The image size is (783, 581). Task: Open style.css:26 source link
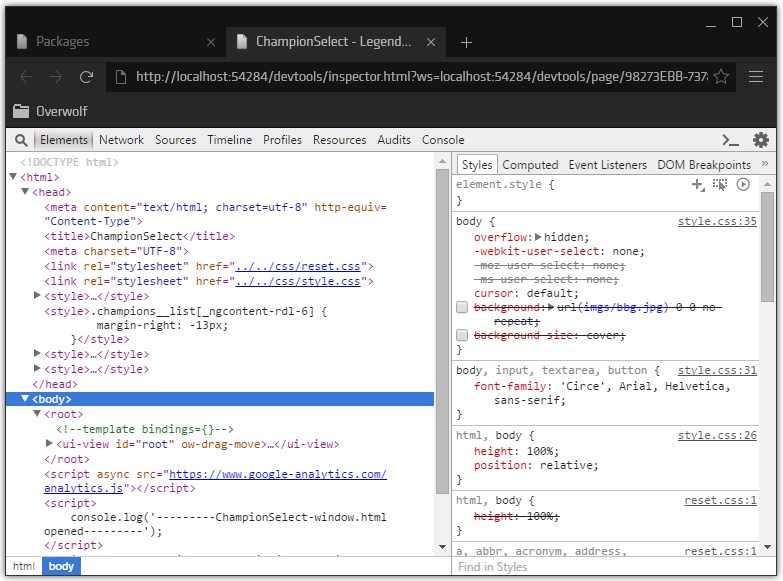[x=717, y=435]
